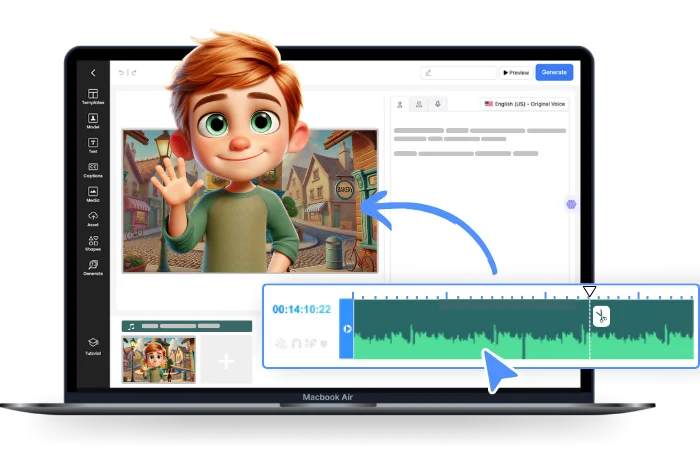Click the teal audio track bar
700x455 pixels.
pyautogui.click(x=187, y=326)
